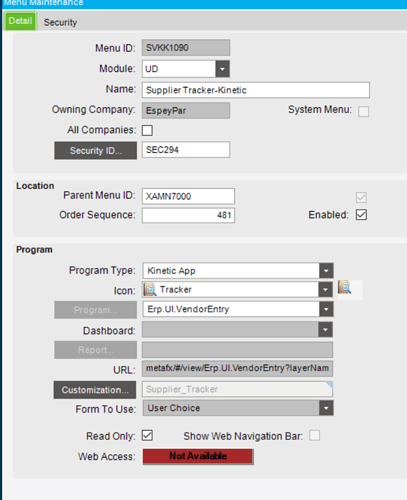The width and height of the screenshot is (407, 500).
Task: Expand the Program Type dropdown
Action: pos(326,271)
